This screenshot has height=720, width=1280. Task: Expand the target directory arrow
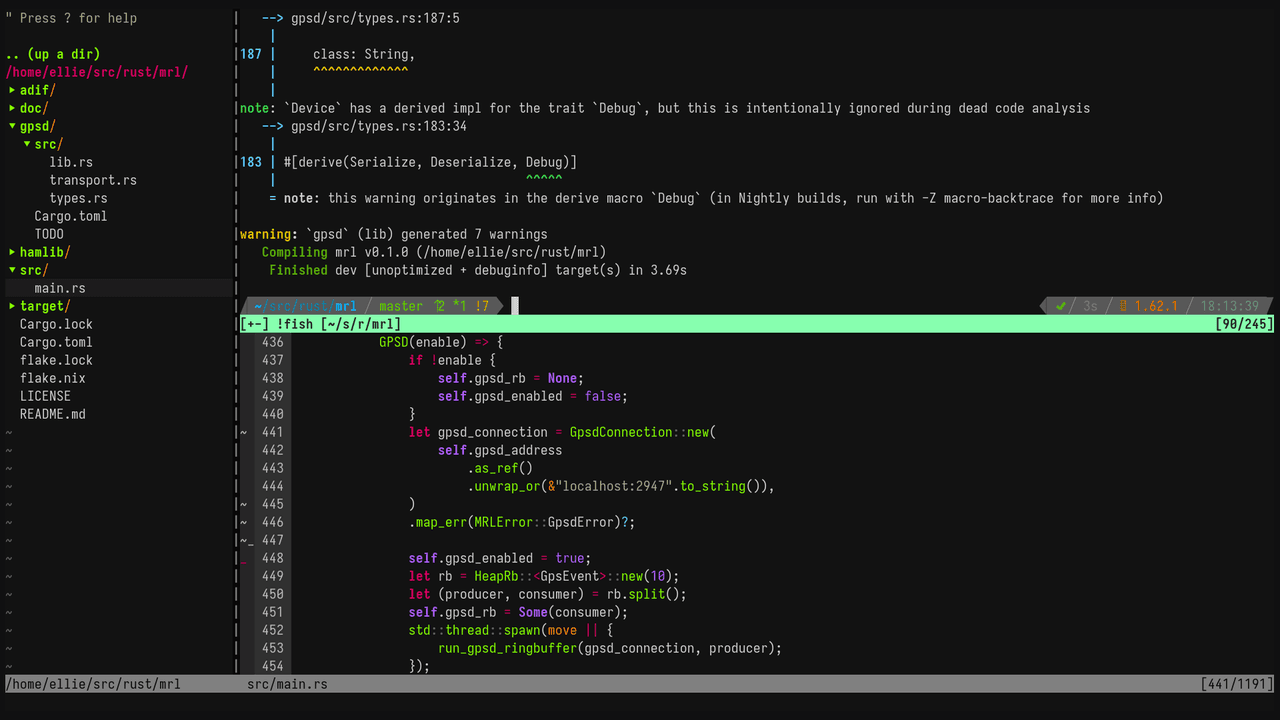pyautogui.click(x=12, y=306)
